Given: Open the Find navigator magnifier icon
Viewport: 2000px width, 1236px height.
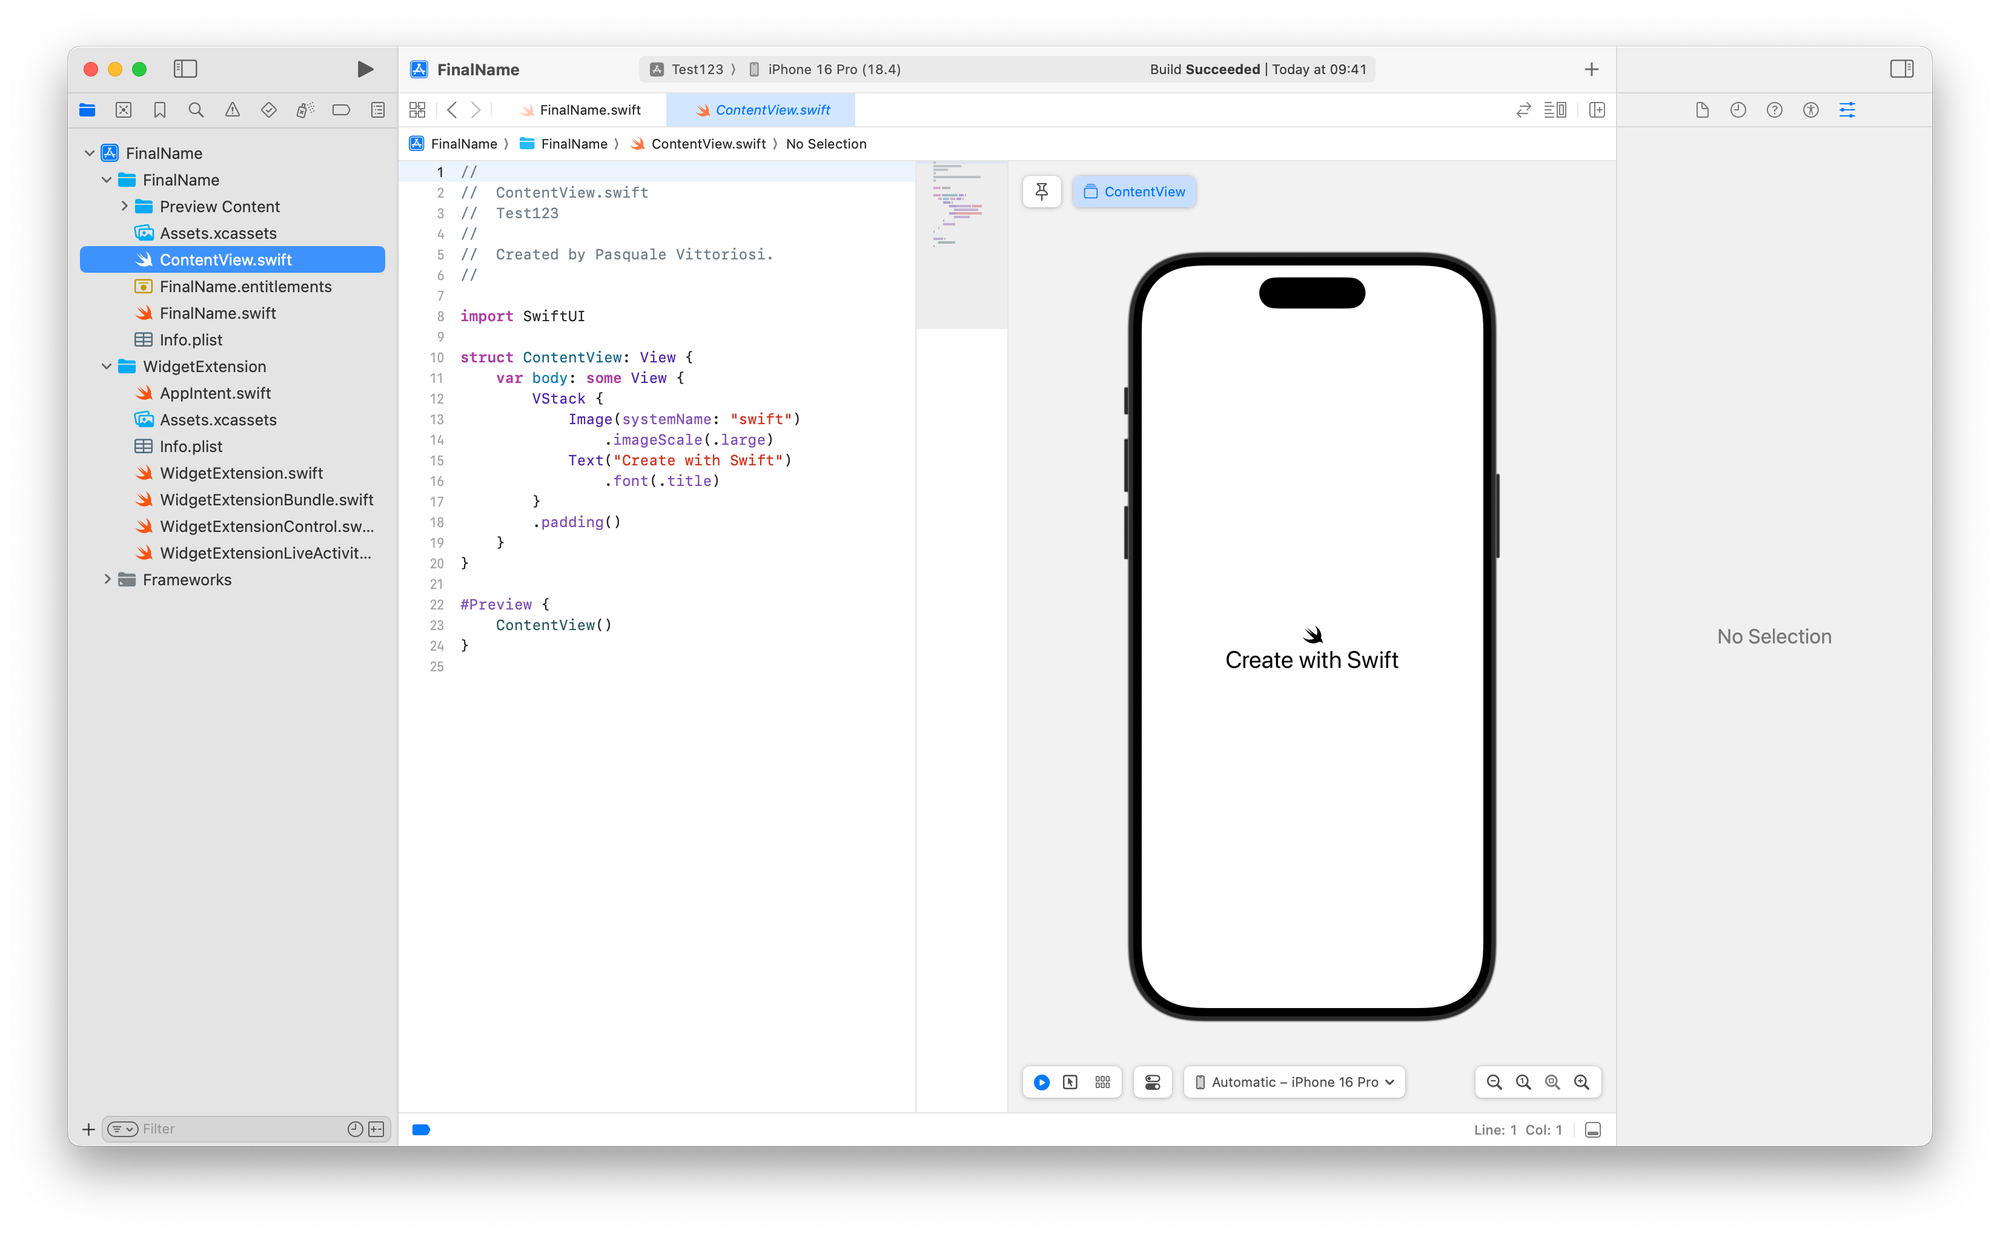Looking at the screenshot, I should click(196, 110).
